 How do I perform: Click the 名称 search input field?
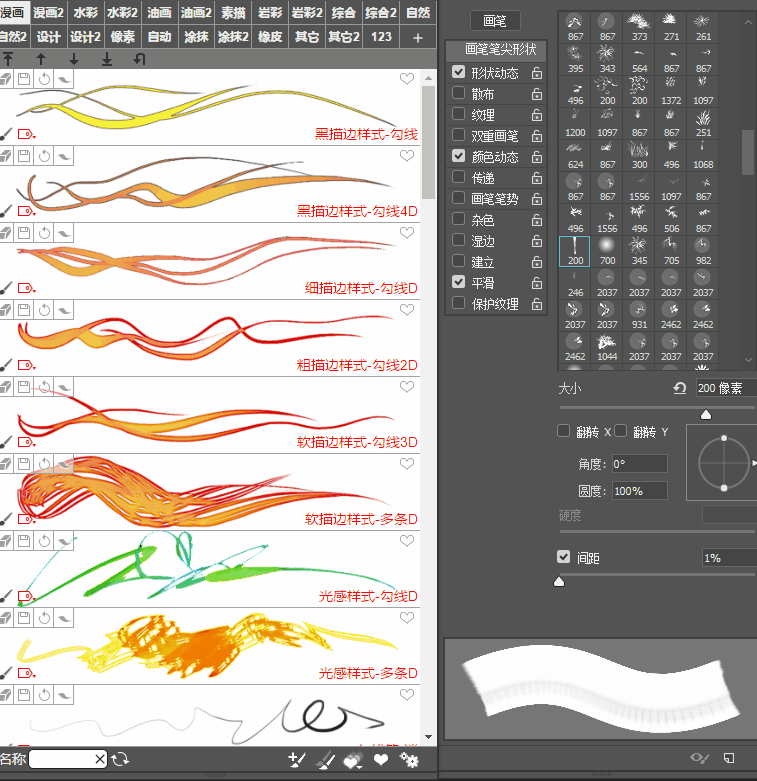click(62, 759)
